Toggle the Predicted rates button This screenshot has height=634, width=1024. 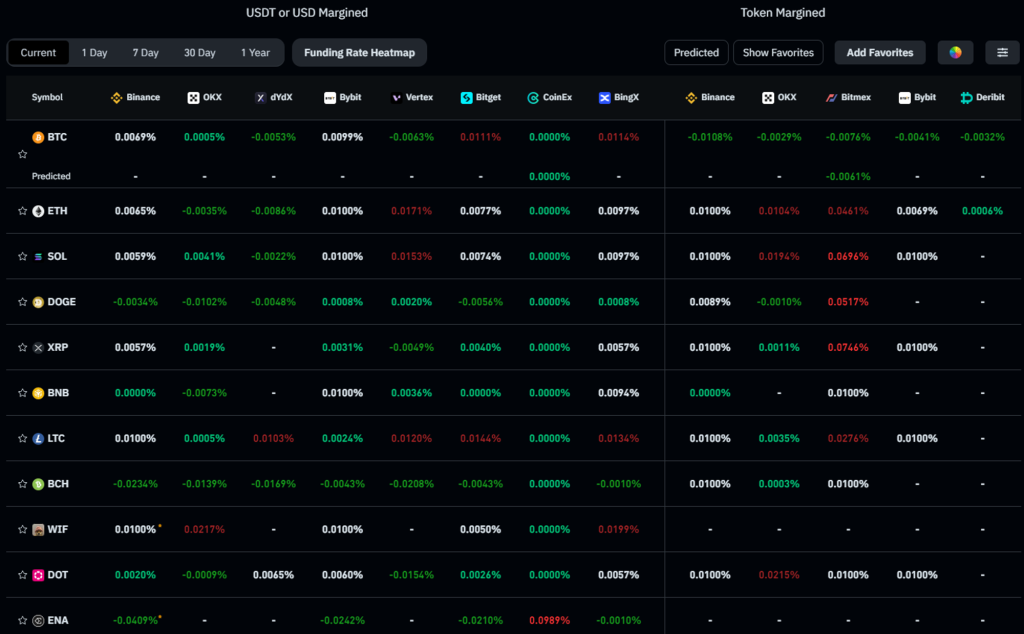tap(696, 53)
